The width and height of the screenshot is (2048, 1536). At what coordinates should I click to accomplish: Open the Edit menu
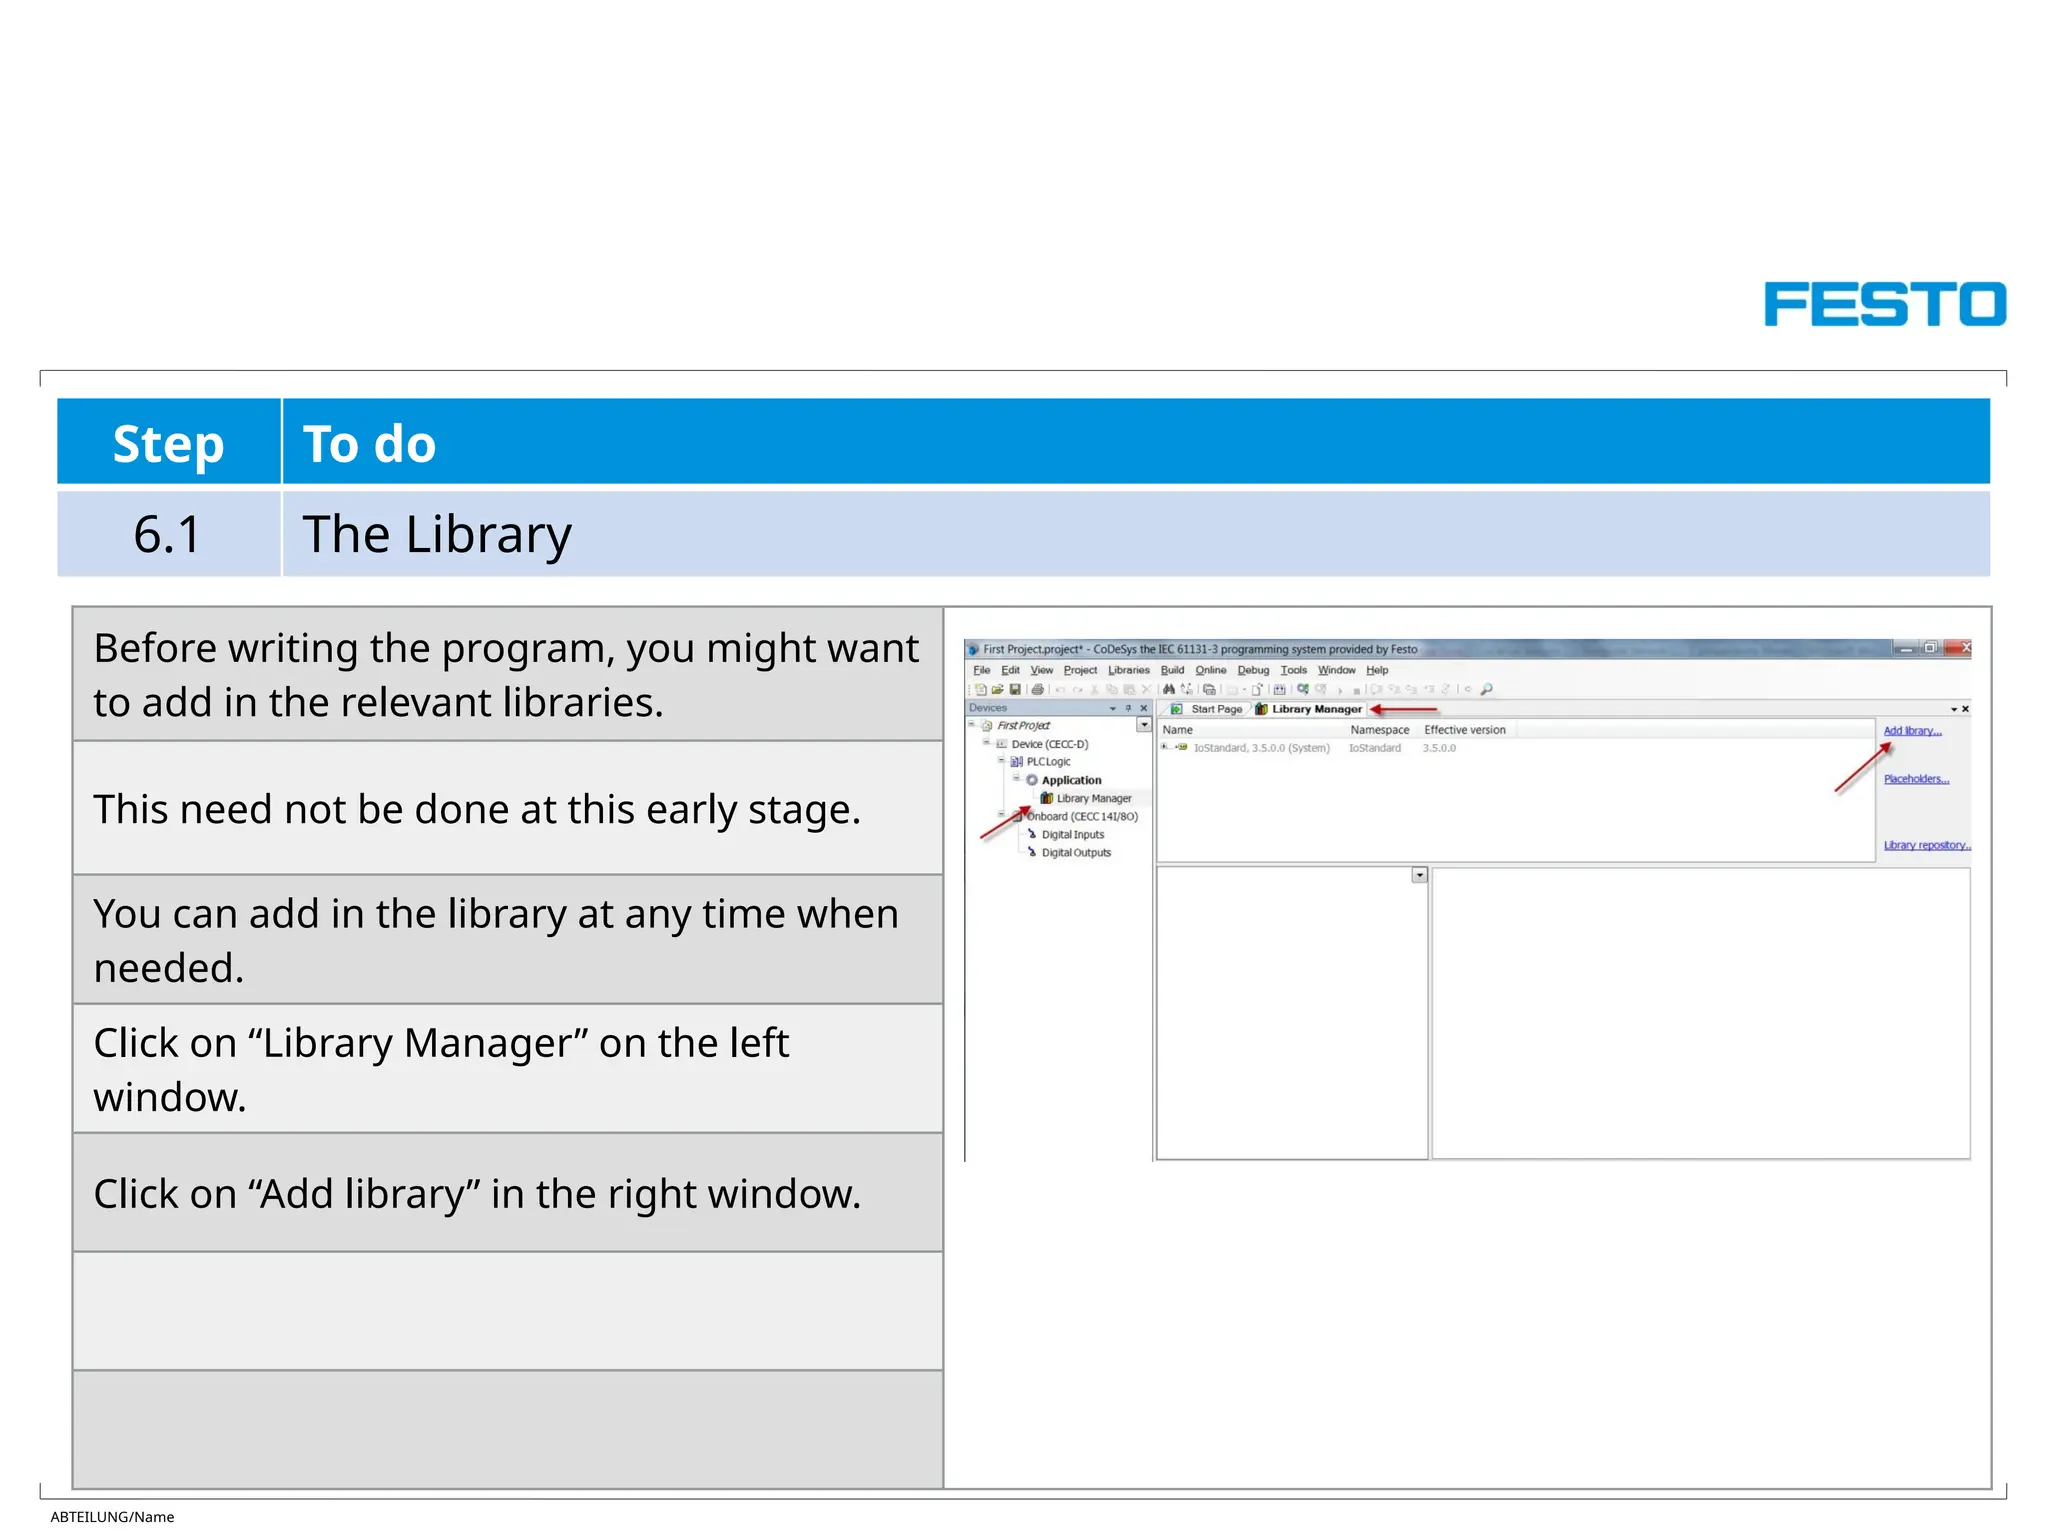tap(1010, 670)
